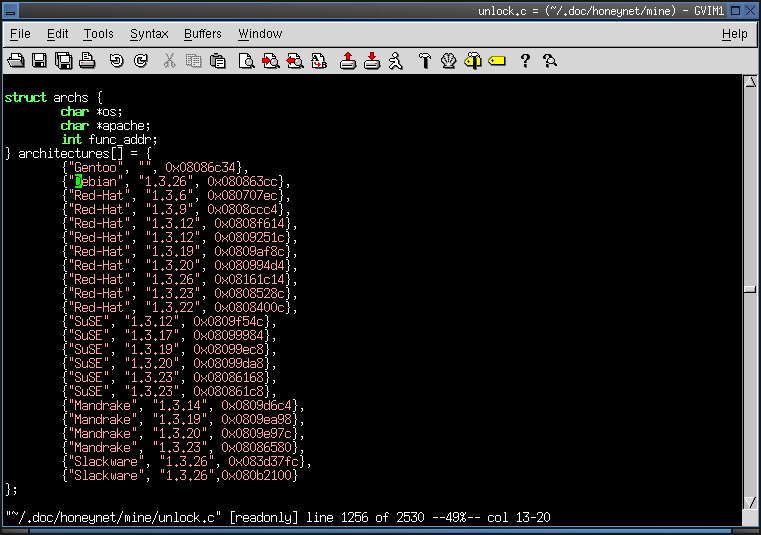The height and width of the screenshot is (535, 761).
Task: Open Find with the magnifier page icon
Action: tap(247, 61)
